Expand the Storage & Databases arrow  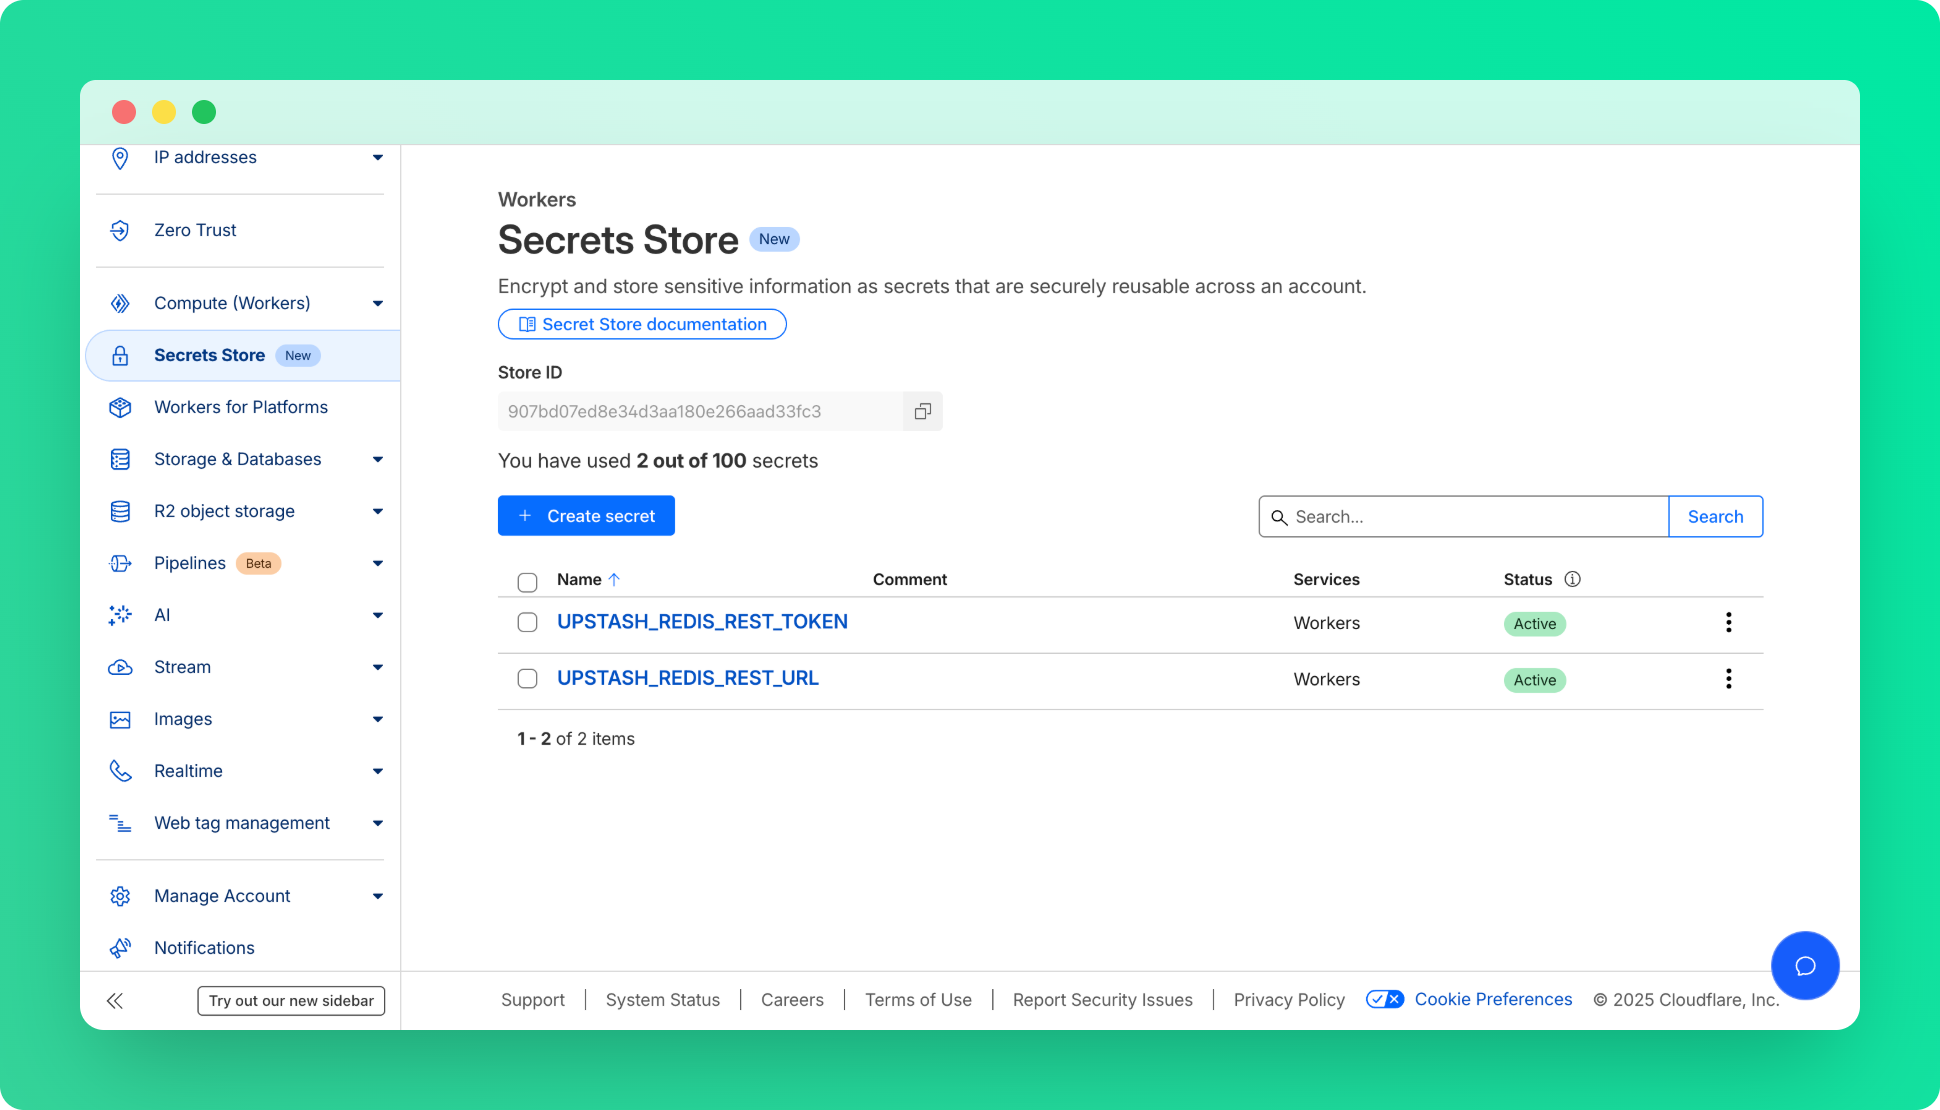[x=378, y=460]
